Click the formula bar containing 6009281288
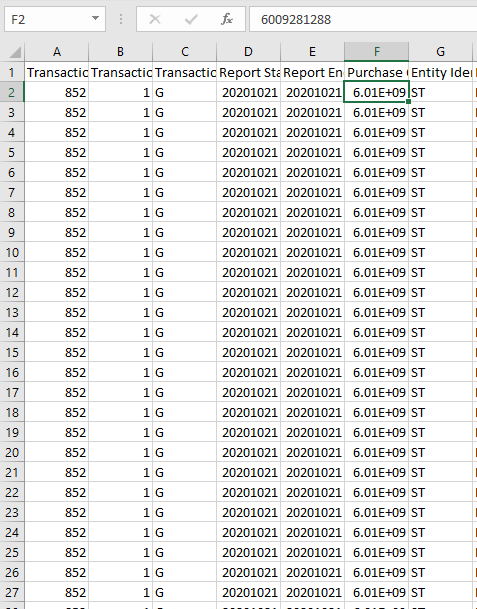This screenshot has height=609, width=477. pyautogui.click(x=363, y=19)
